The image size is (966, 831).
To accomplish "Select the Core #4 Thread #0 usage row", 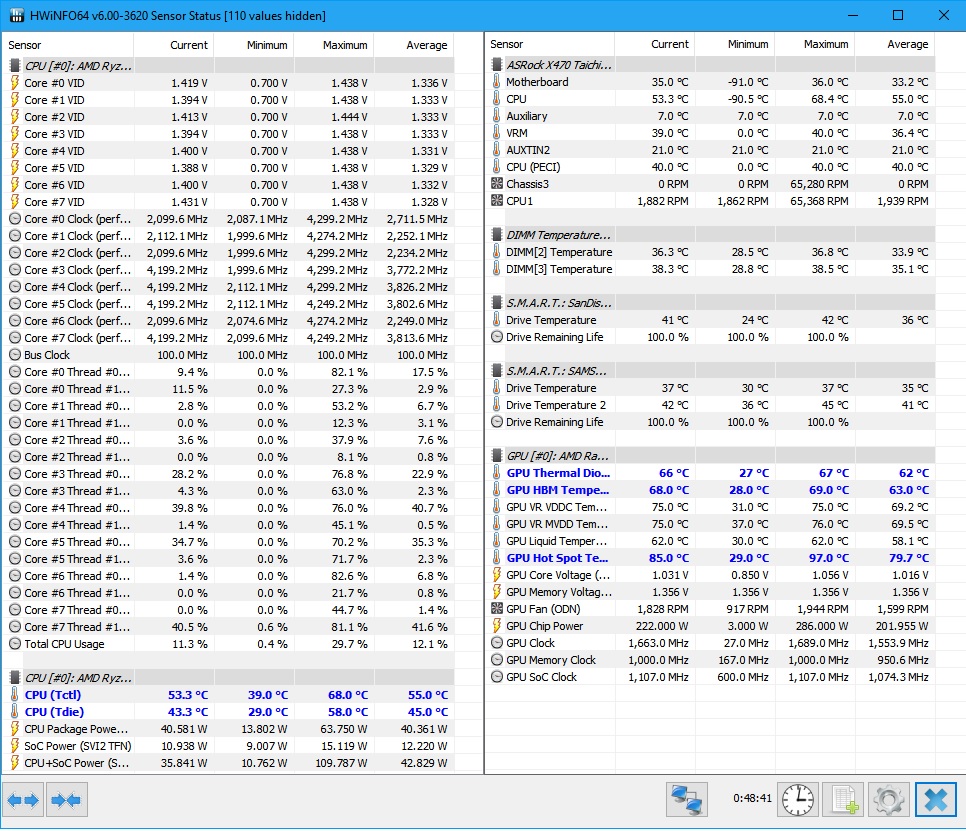I will pyautogui.click(x=231, y=508).
